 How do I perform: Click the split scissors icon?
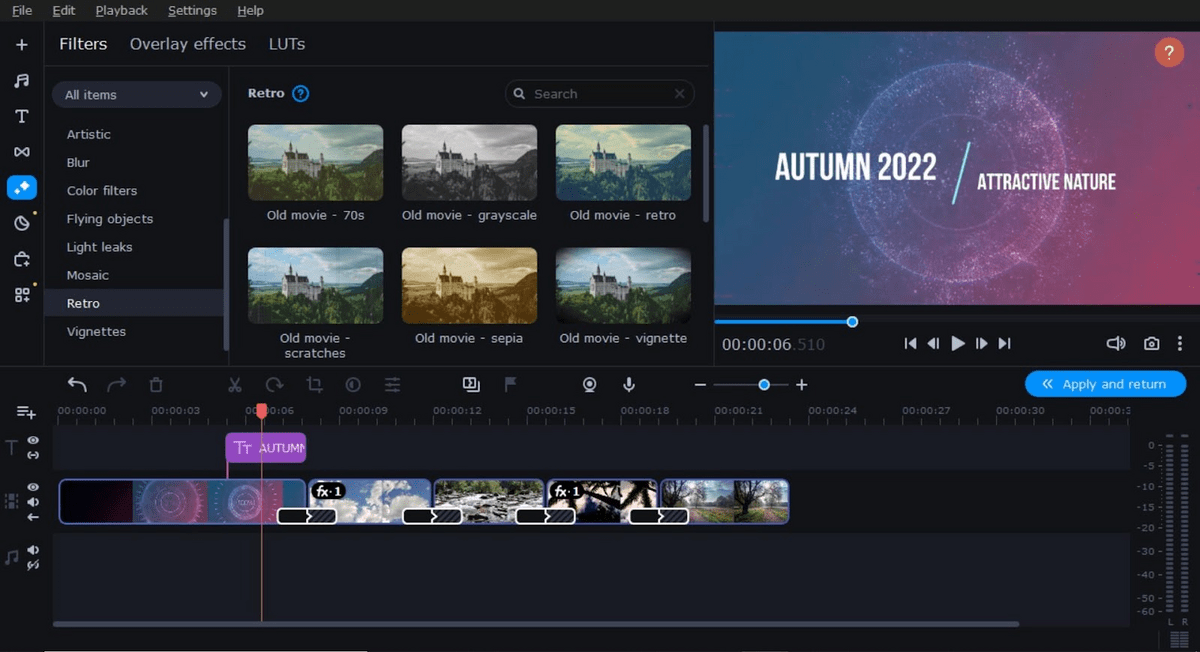(x=235, y=384)
